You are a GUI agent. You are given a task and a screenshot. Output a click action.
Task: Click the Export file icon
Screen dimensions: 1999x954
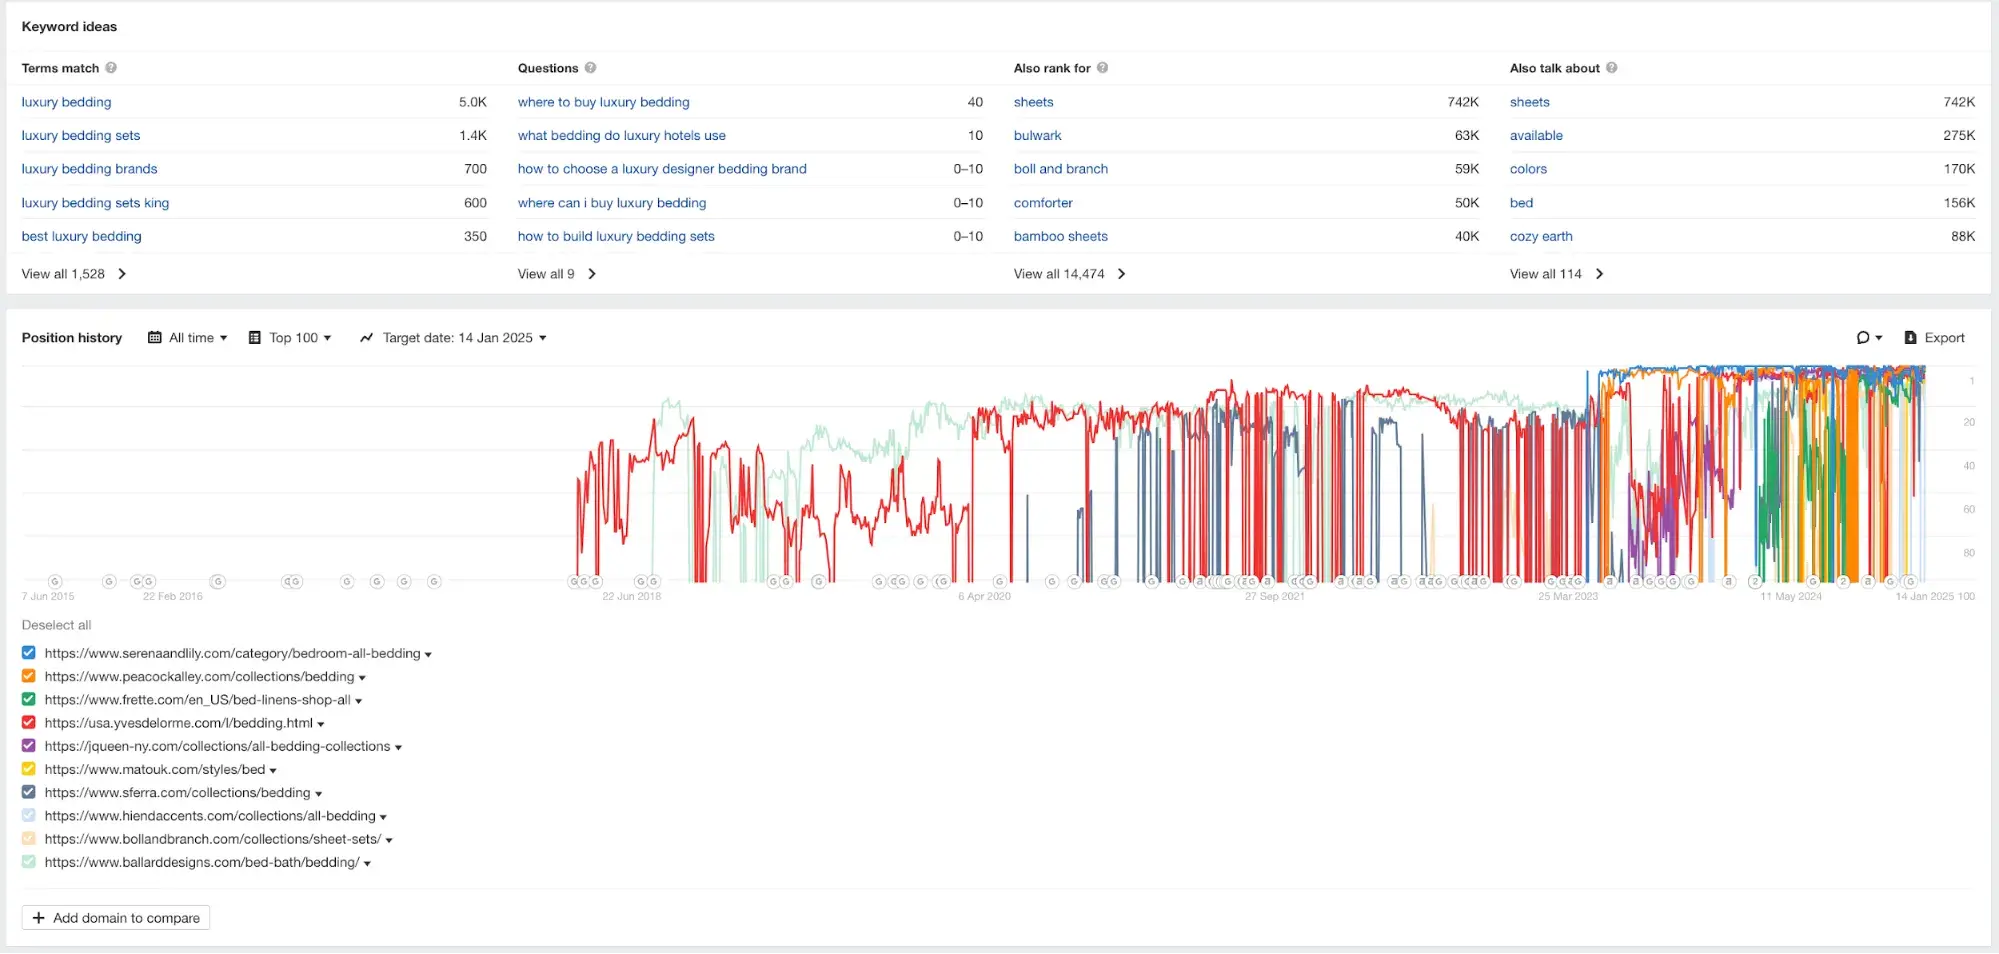point(1910,338)
